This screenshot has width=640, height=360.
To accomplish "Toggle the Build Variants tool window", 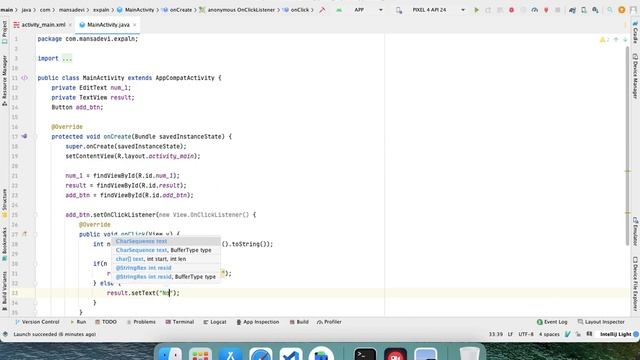I will 4,290.
